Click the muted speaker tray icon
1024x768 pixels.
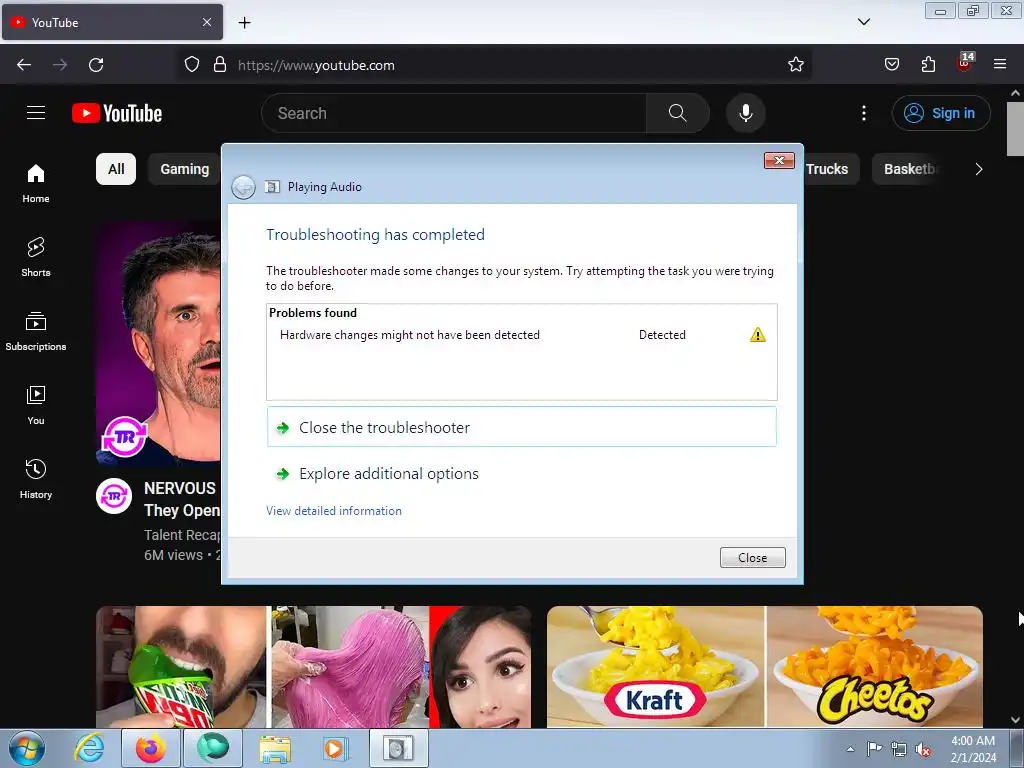tap(923, 750)
